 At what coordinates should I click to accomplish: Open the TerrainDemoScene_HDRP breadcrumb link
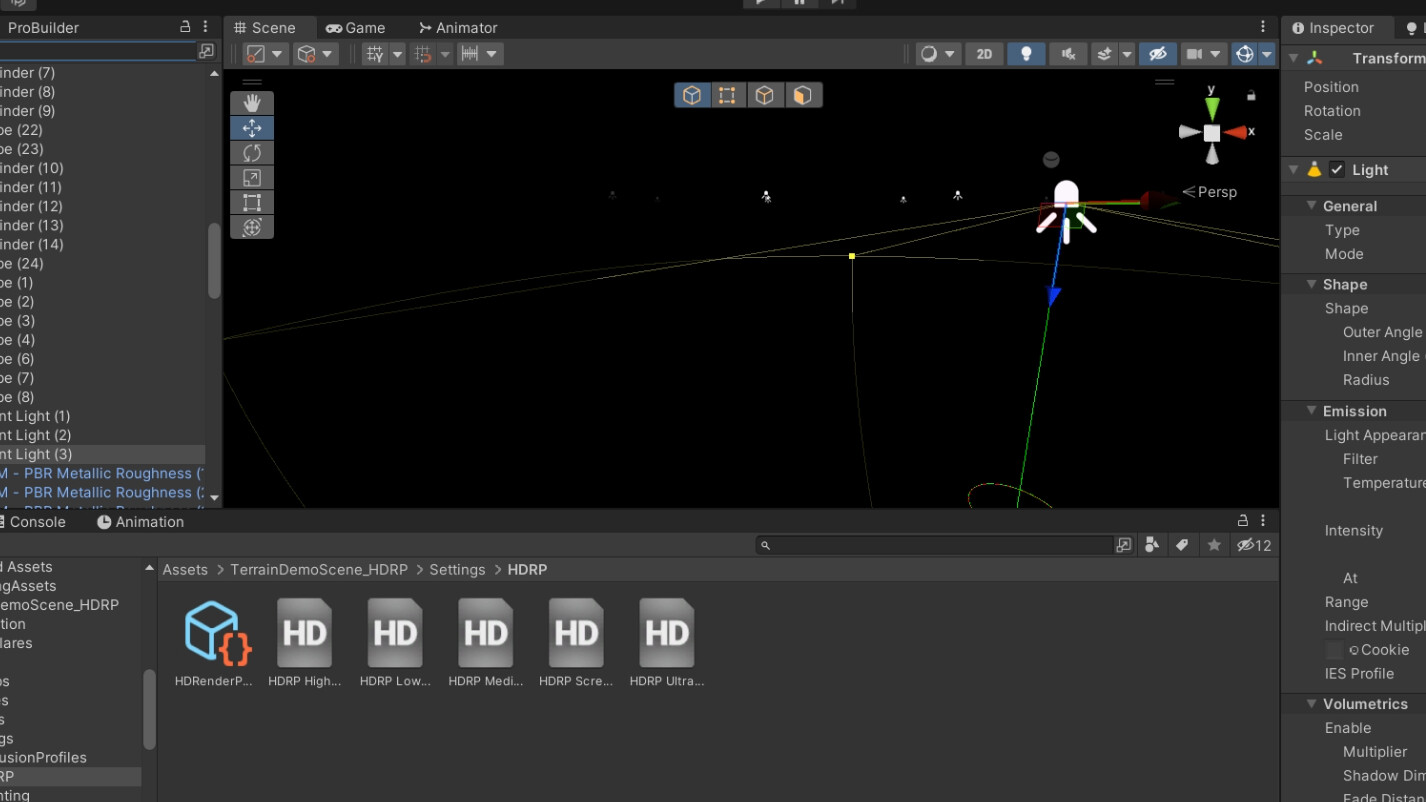click(318, 569)
